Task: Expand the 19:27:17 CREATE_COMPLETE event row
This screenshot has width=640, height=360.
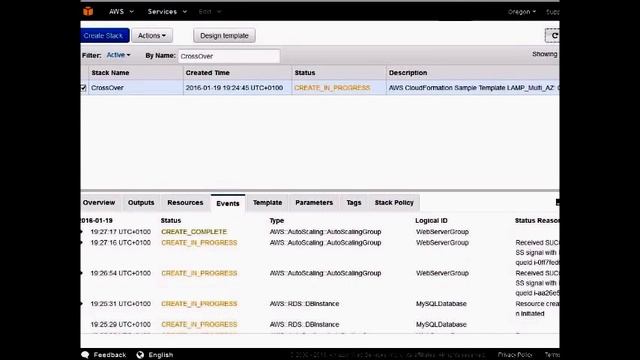Action: tap(82, 232)
